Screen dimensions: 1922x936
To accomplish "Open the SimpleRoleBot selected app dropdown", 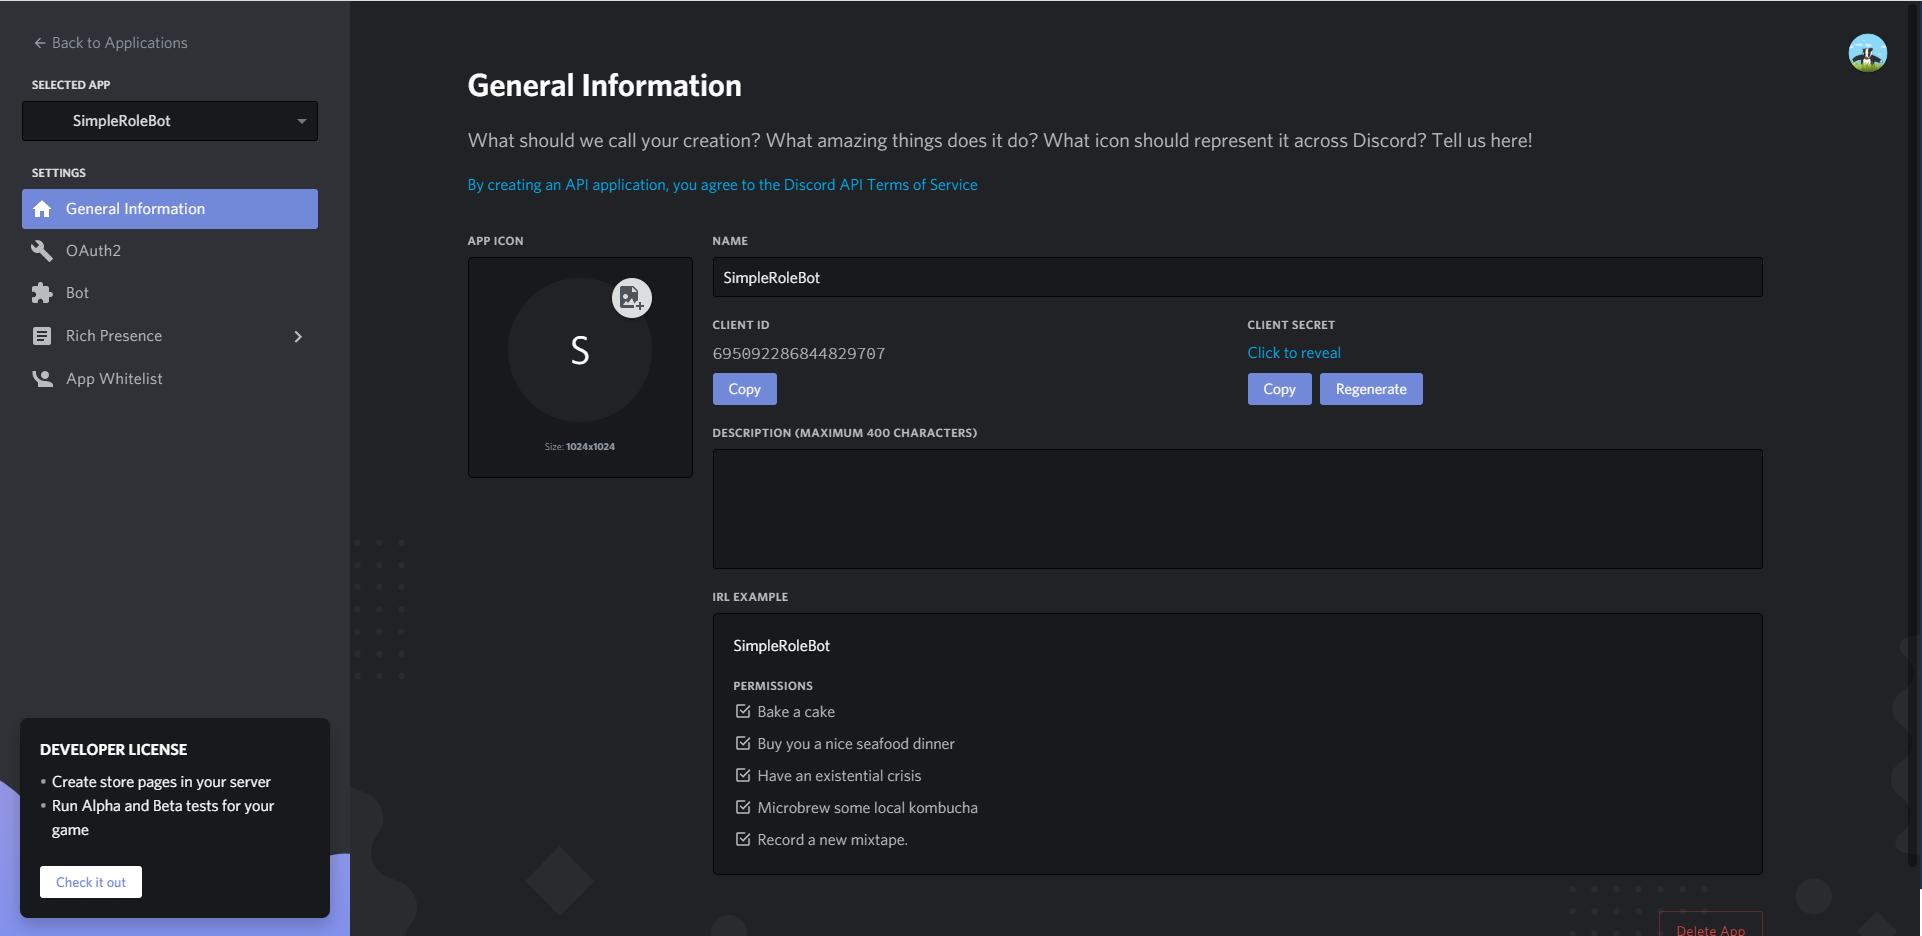I will pos(170,121).
